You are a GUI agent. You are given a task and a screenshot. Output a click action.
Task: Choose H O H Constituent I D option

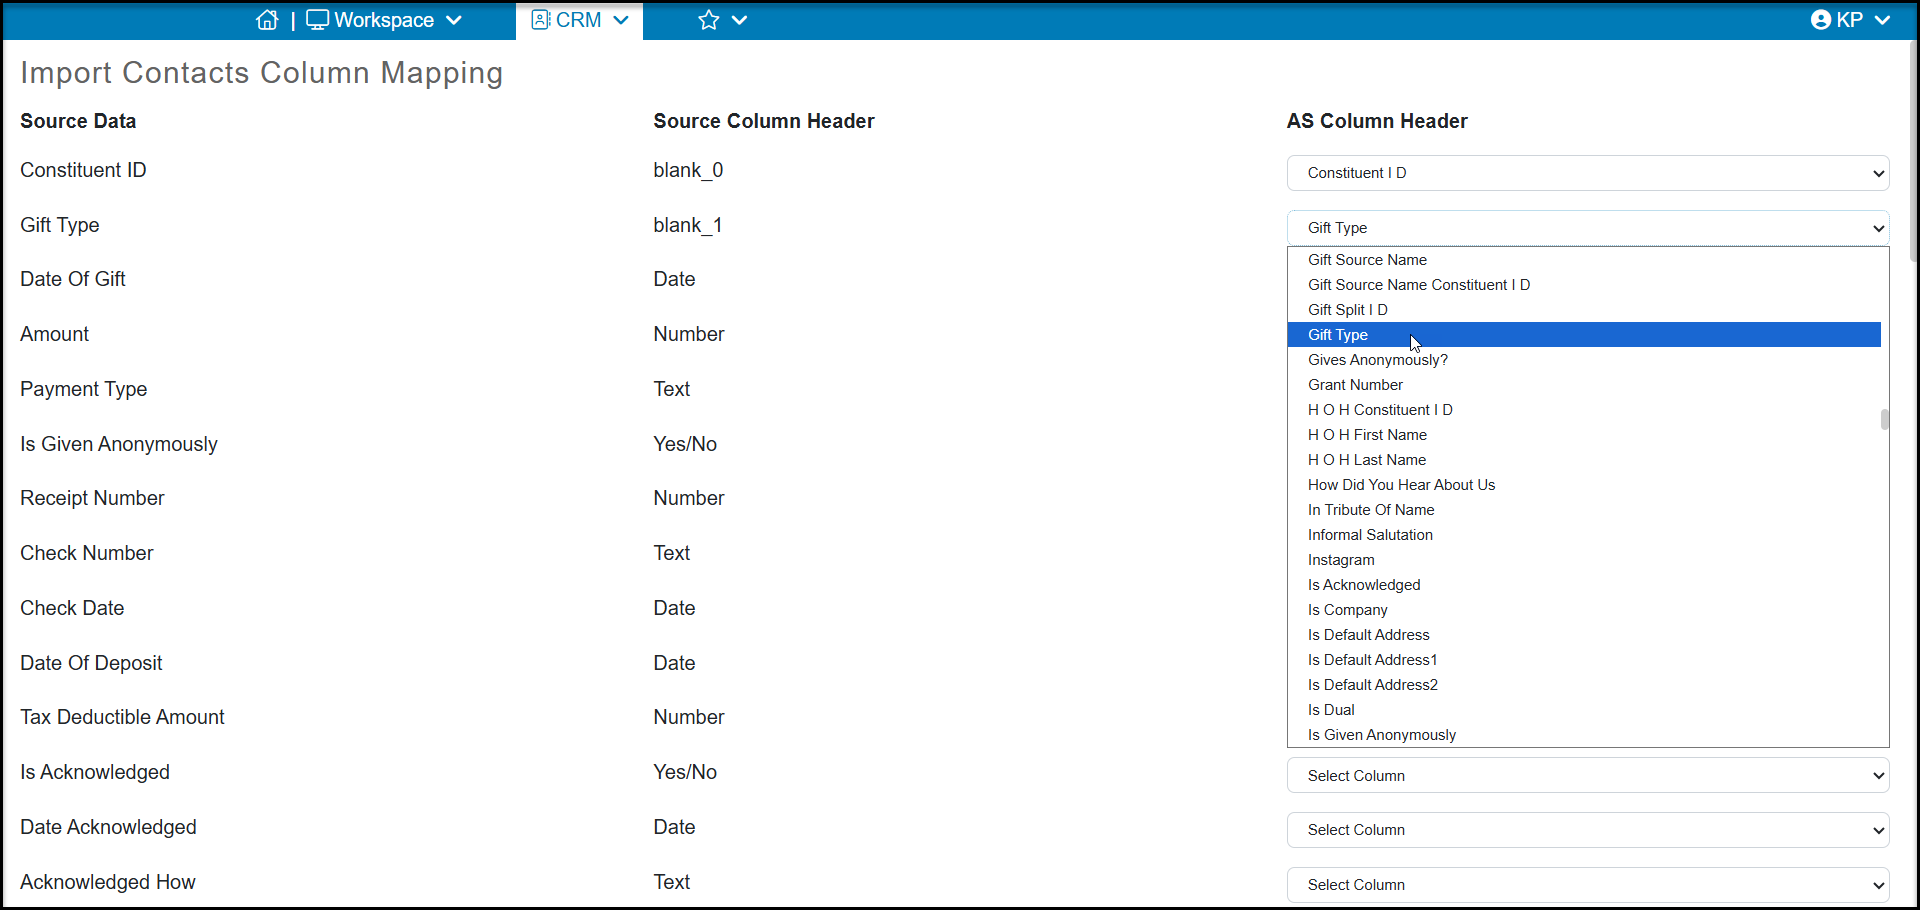pos(1584,410)
